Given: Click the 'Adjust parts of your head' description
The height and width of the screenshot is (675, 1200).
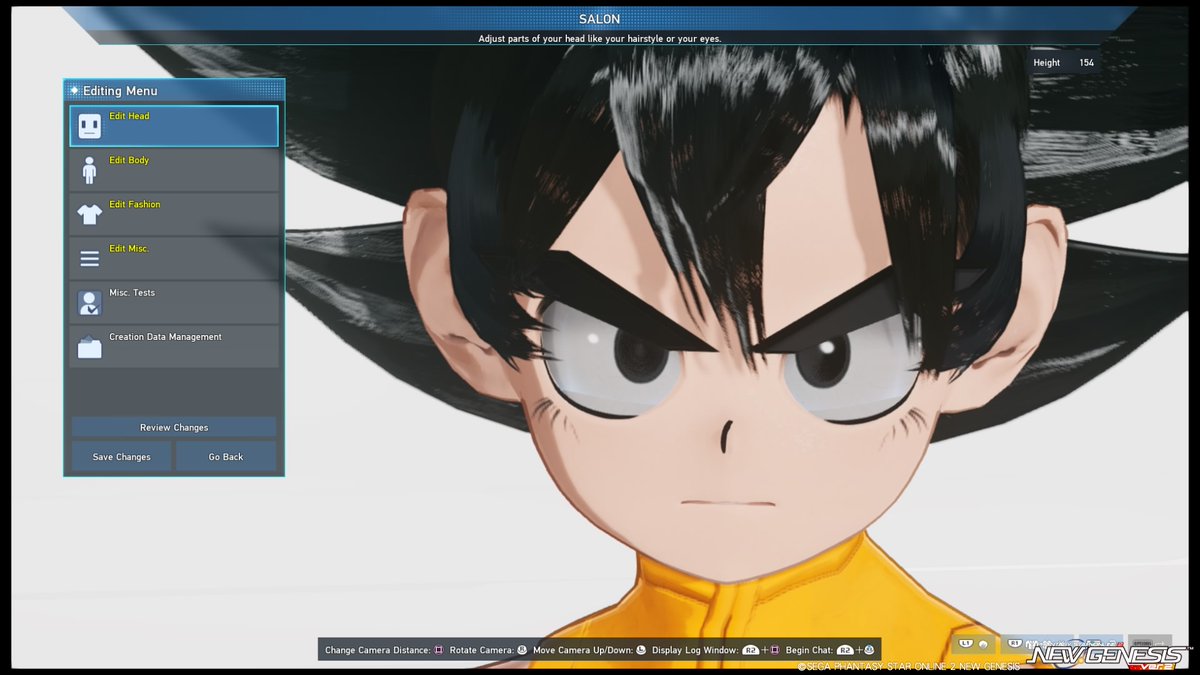Looking at the screenshot, I should (599, 39).
